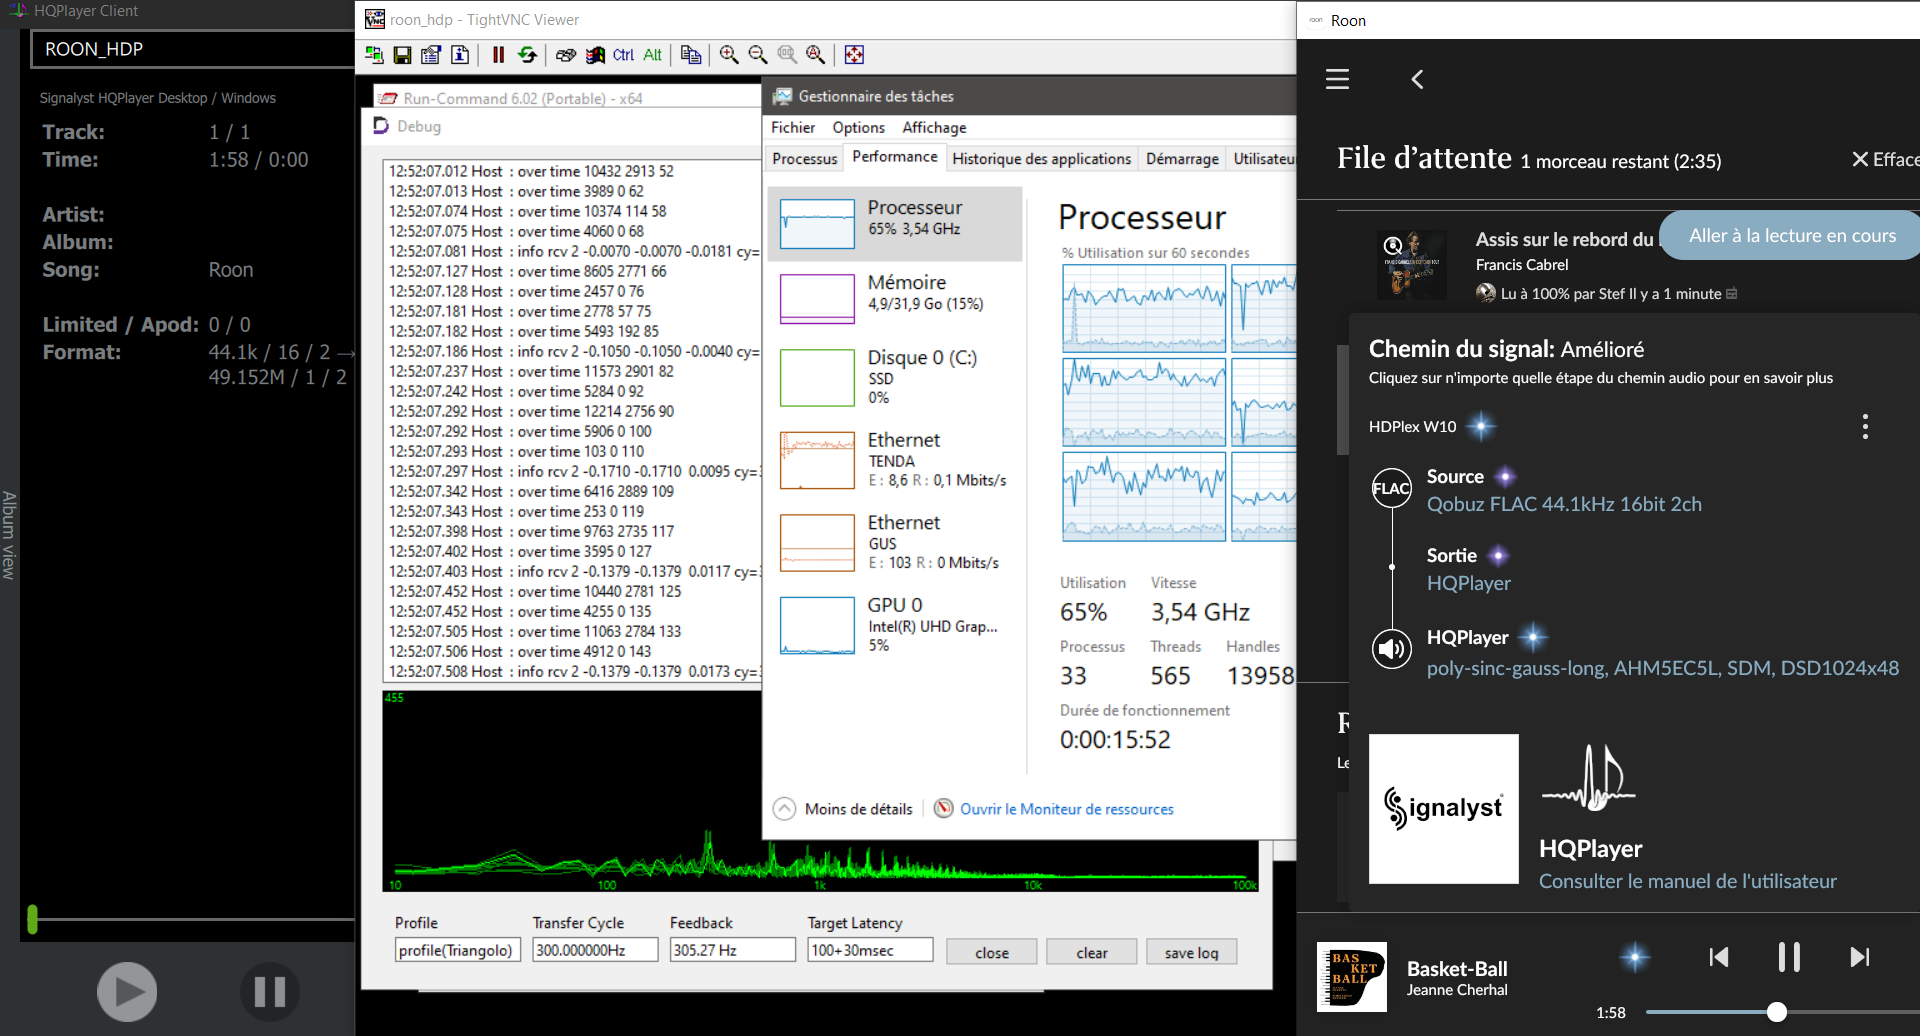Switch to the Démarrage tab
Image resolution: width=1920 pixels, height=1036 pixels.
(1182, 158)
